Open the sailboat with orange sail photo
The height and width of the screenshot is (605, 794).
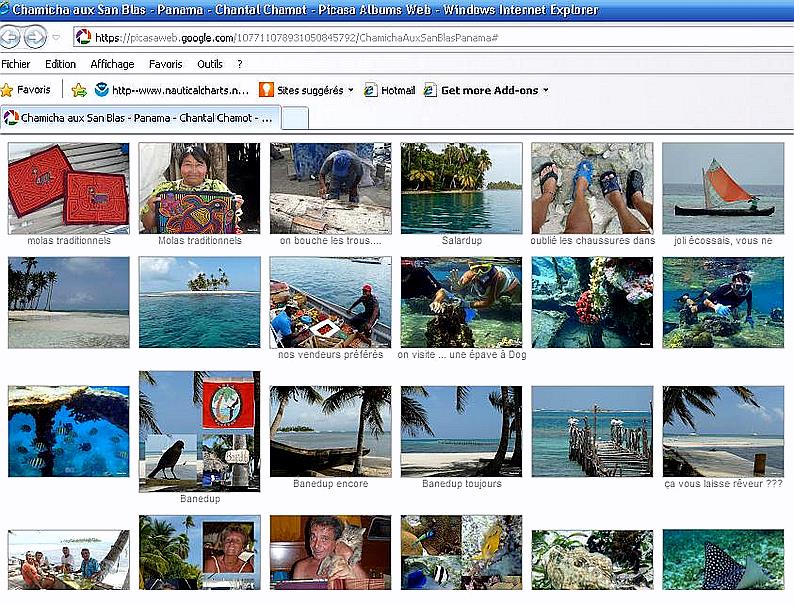pyautogui.click(x=723, y=188)
